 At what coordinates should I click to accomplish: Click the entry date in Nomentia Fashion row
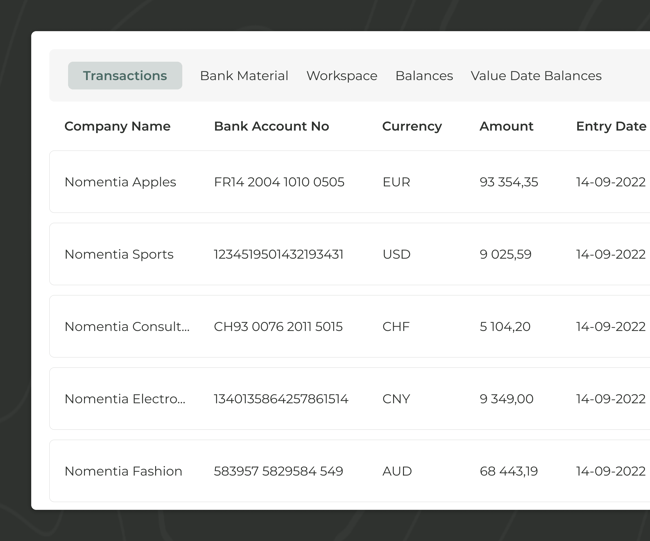611,471
